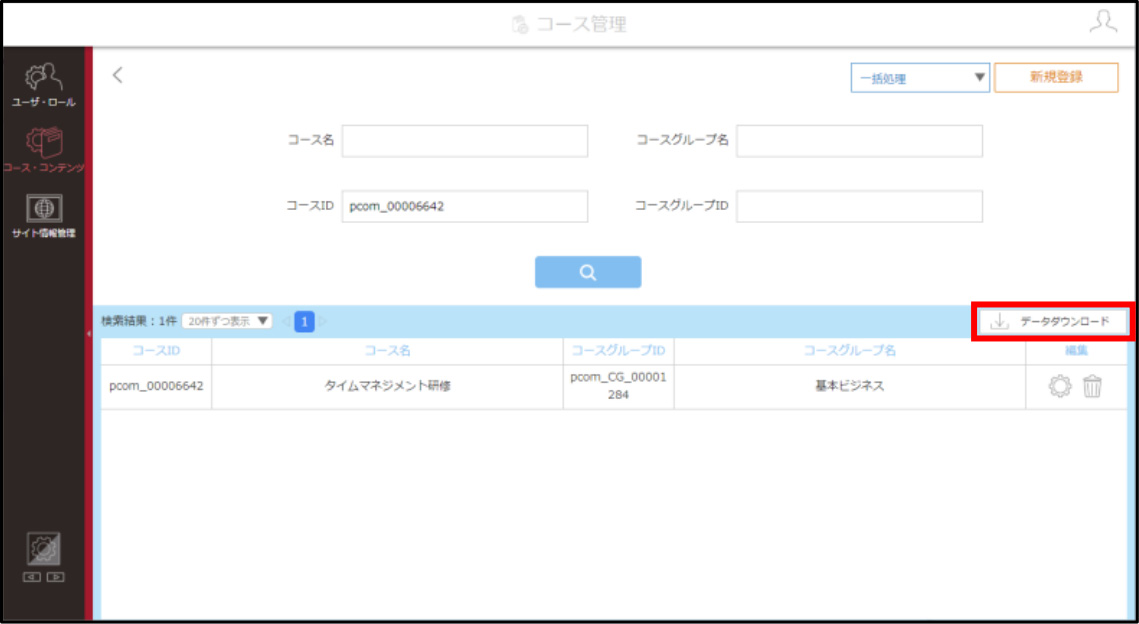
Task: Click the settings gear icon at sidebar bottom
Action: point(44,549)
